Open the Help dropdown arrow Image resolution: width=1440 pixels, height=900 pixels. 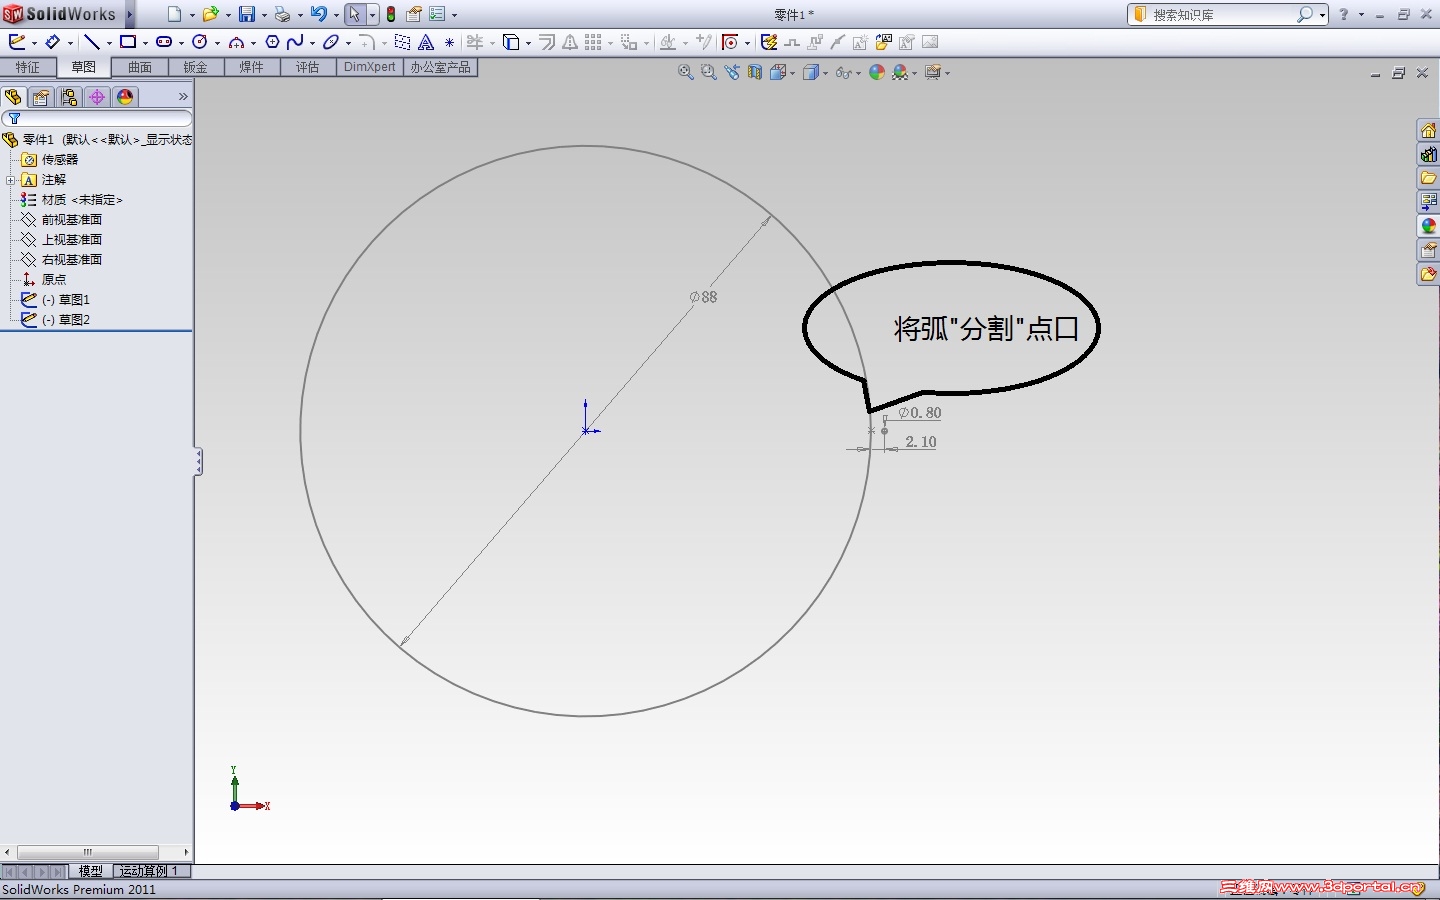click(1362, 15)
